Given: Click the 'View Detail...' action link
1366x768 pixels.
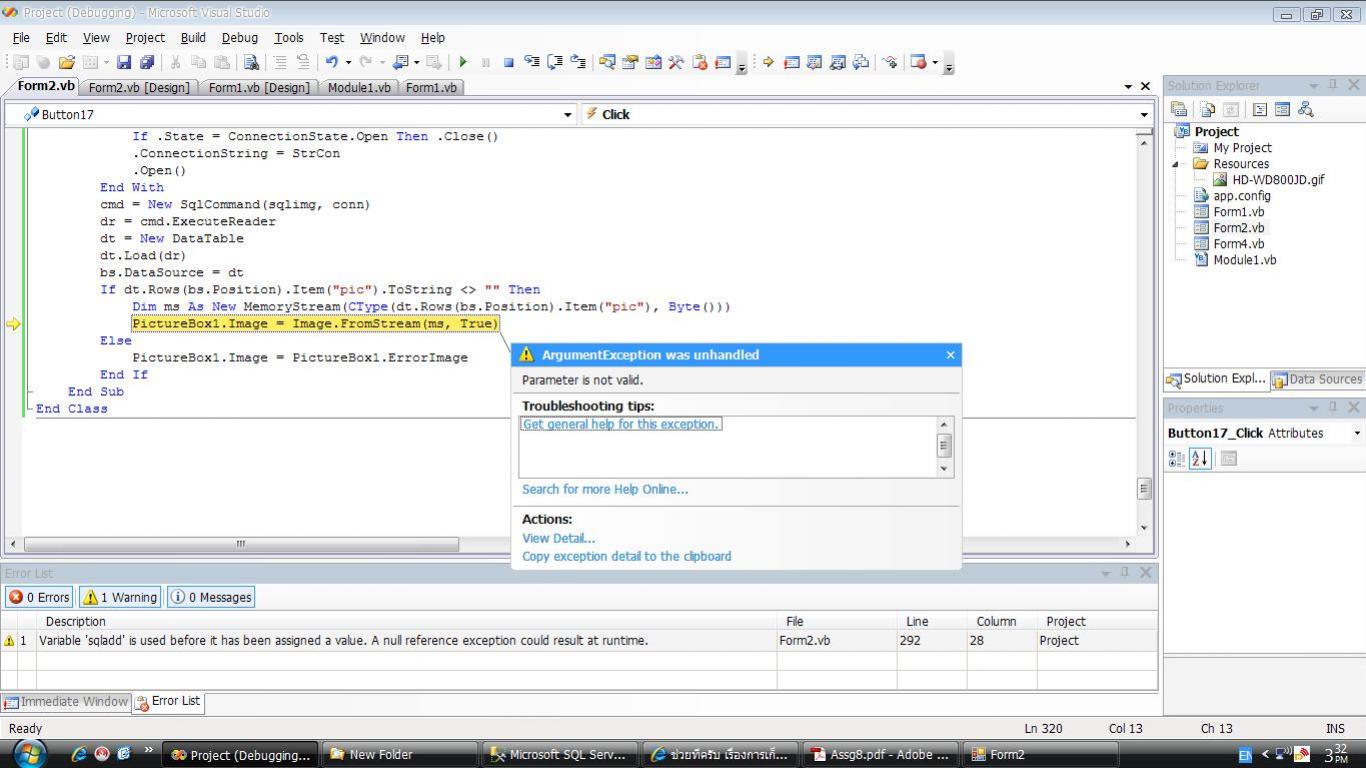Looking at the screenshot, I should tap(558, 538).
